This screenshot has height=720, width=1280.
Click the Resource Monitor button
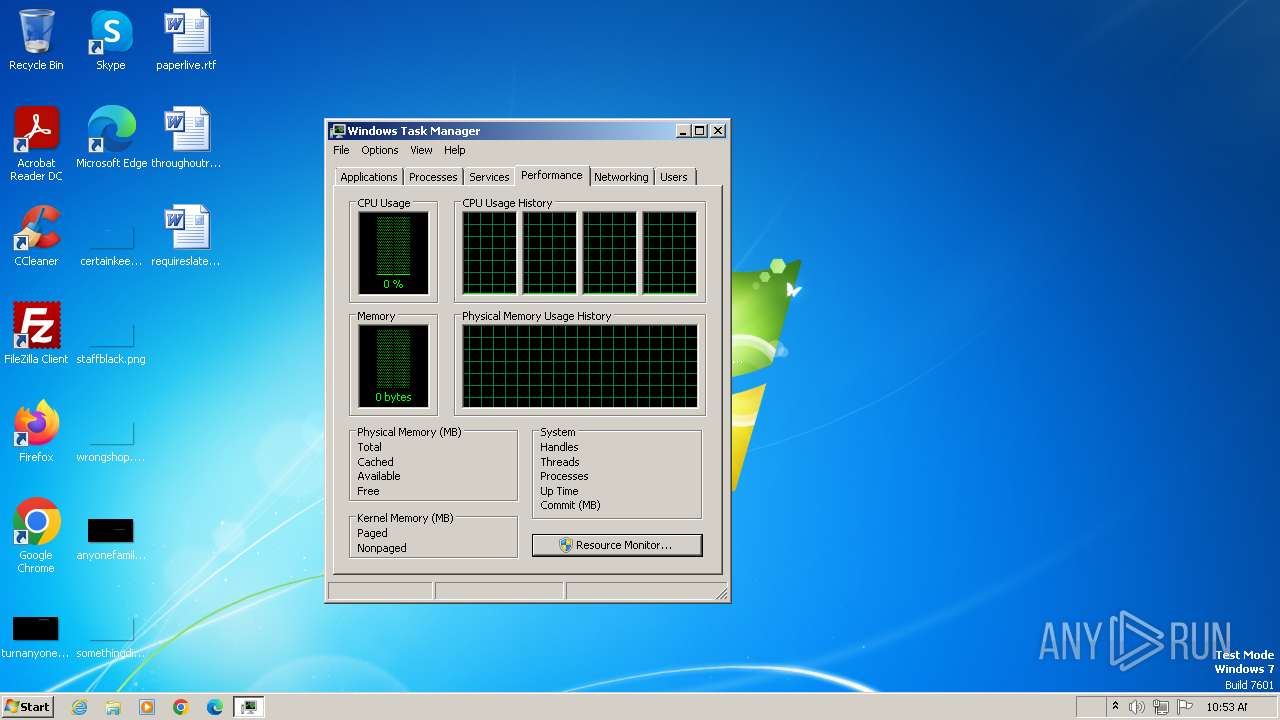point(617,545)
